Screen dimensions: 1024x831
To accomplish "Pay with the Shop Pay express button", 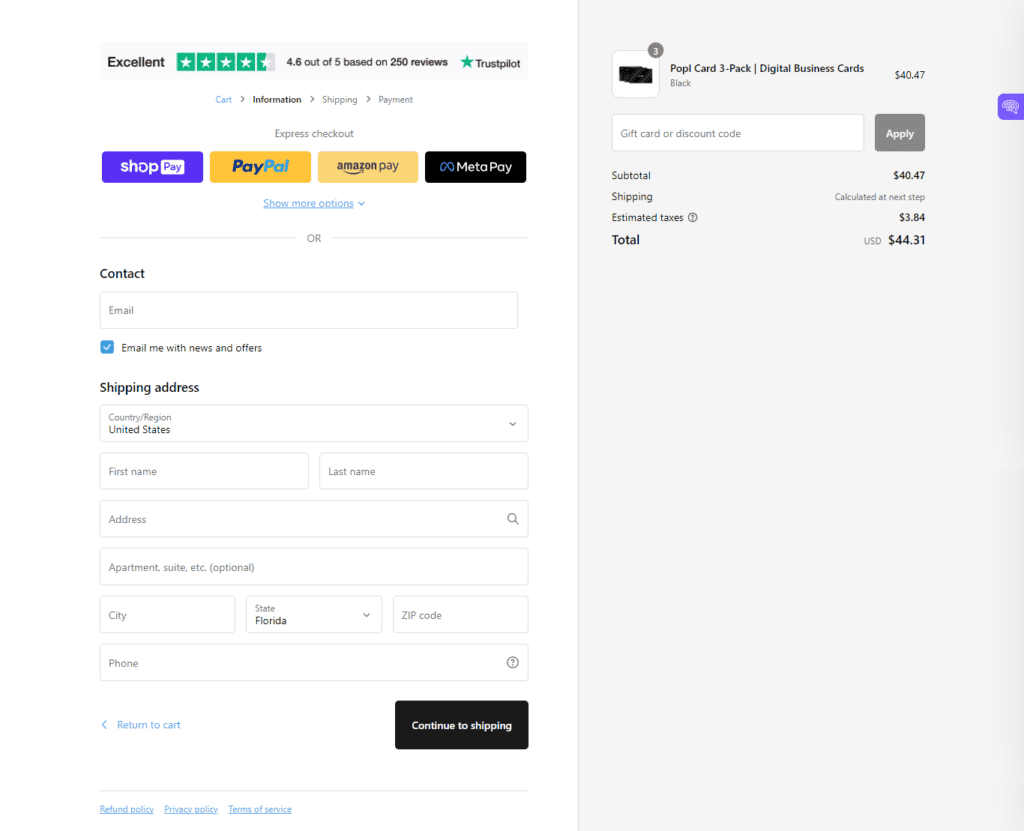I will pos(152,167).
